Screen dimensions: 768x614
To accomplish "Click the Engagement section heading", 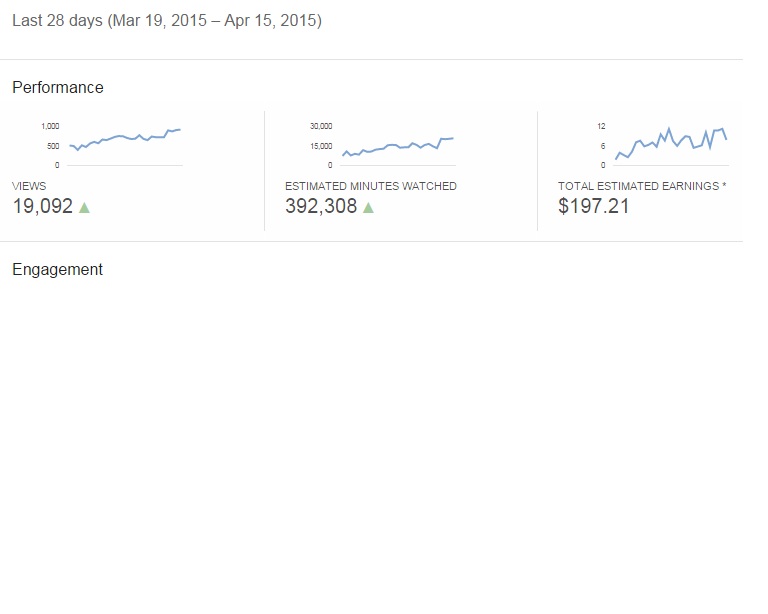I will tap(57, 270).
